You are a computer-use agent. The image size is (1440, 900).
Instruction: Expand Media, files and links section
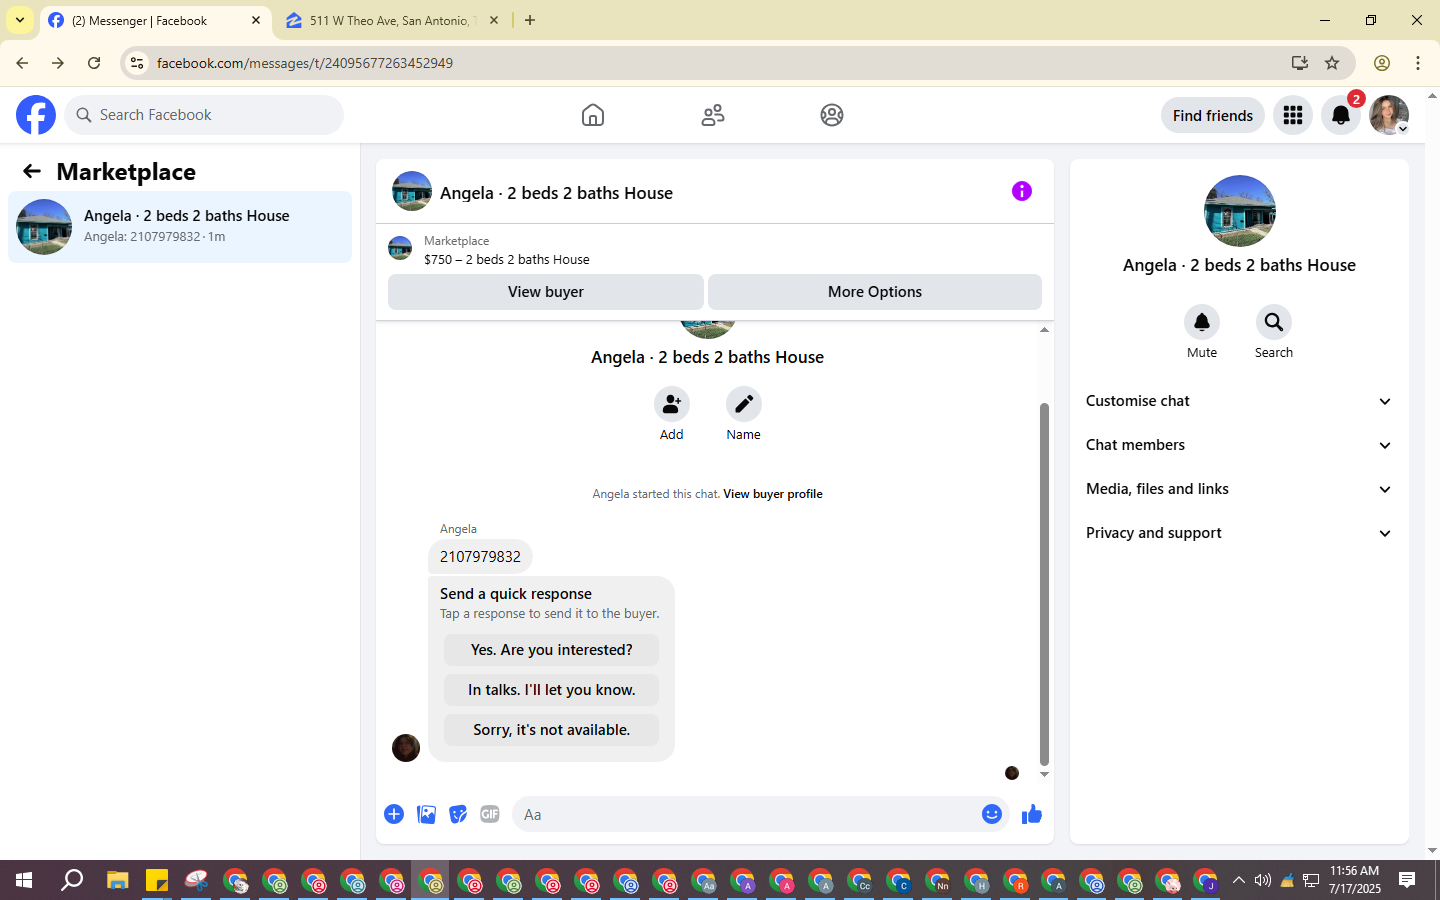tap(1239, 489)
